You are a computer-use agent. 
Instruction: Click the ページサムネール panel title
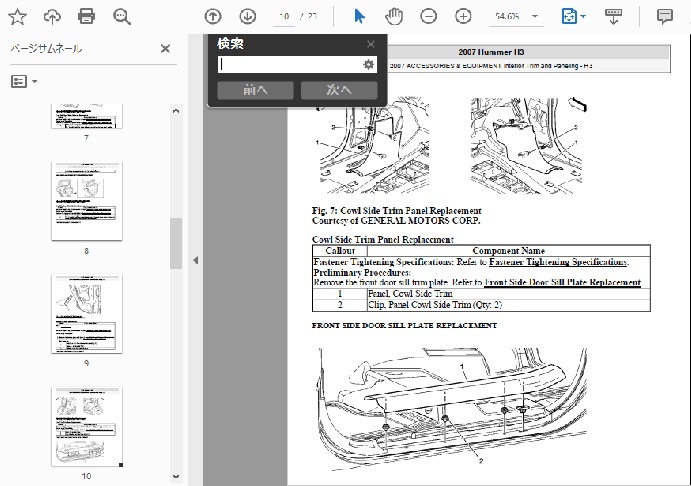pyautogui.click(x=46, y=48)
